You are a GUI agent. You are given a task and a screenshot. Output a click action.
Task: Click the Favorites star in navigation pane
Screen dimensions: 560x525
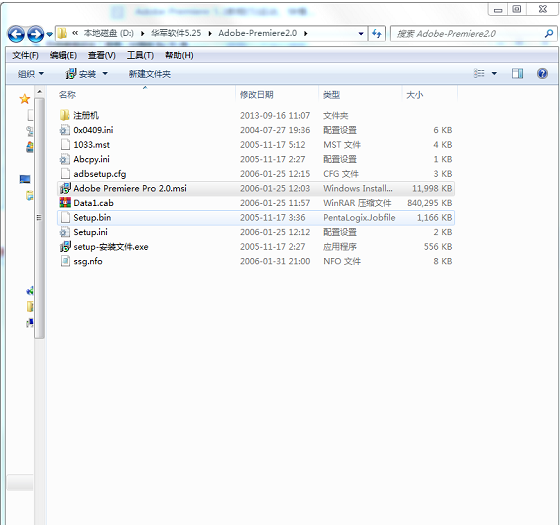point(25,99)
